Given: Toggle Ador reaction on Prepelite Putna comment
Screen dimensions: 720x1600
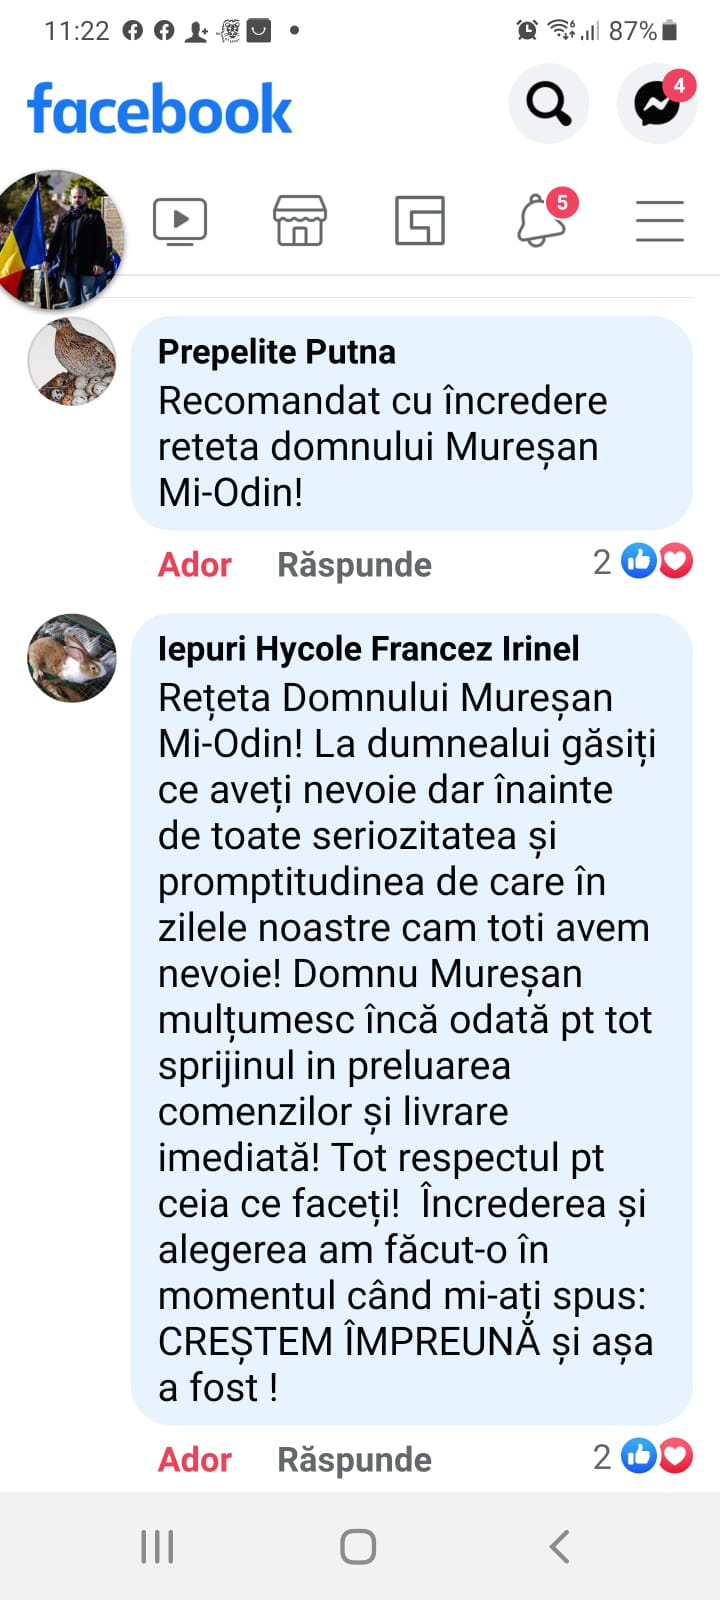Looking at the screenshot, I should coord(195,564).
